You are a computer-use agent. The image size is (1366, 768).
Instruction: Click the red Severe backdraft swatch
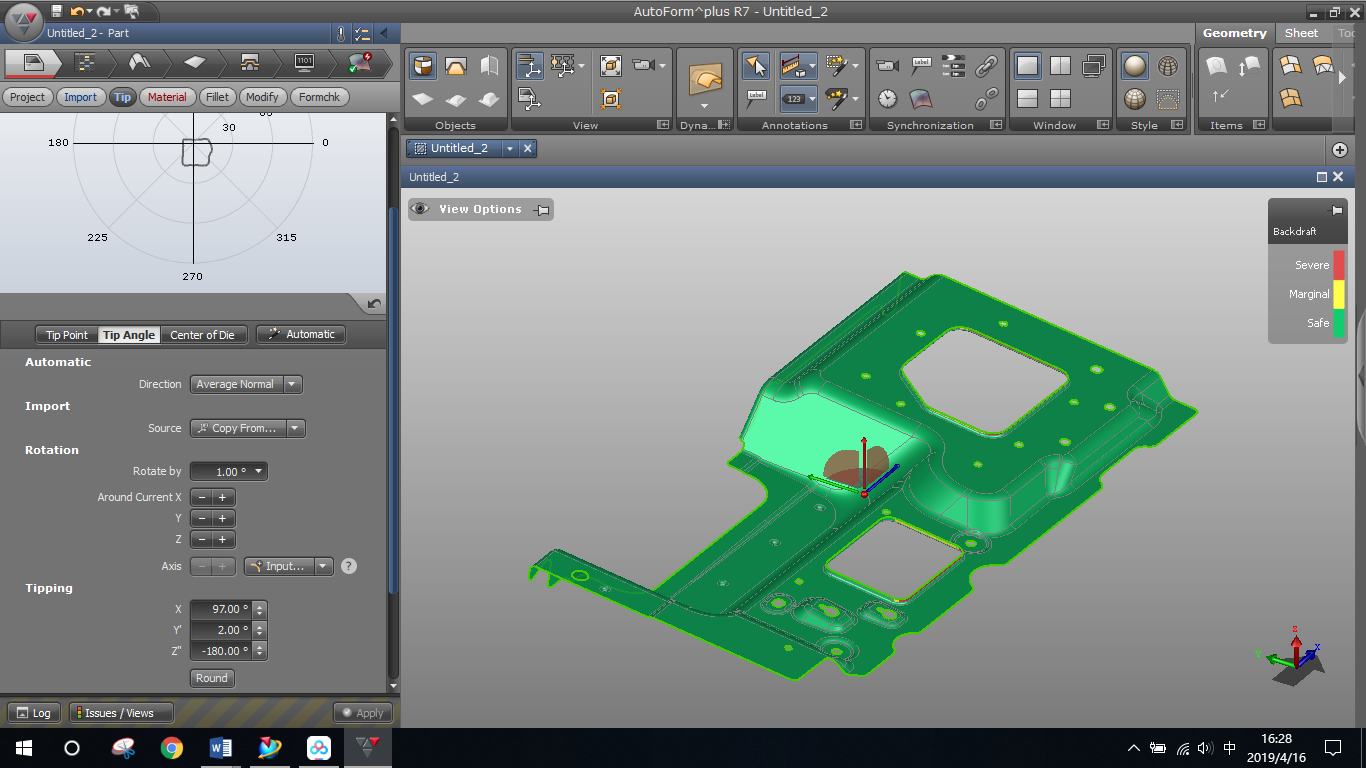(1339, 265)
